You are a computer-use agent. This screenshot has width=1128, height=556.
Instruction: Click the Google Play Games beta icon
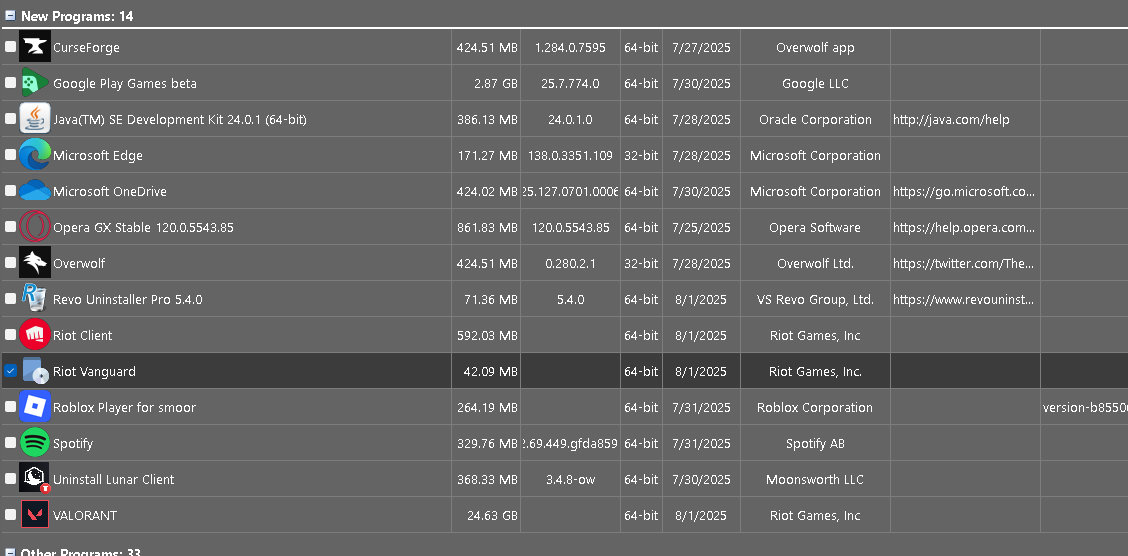click(x=35, y=83)
